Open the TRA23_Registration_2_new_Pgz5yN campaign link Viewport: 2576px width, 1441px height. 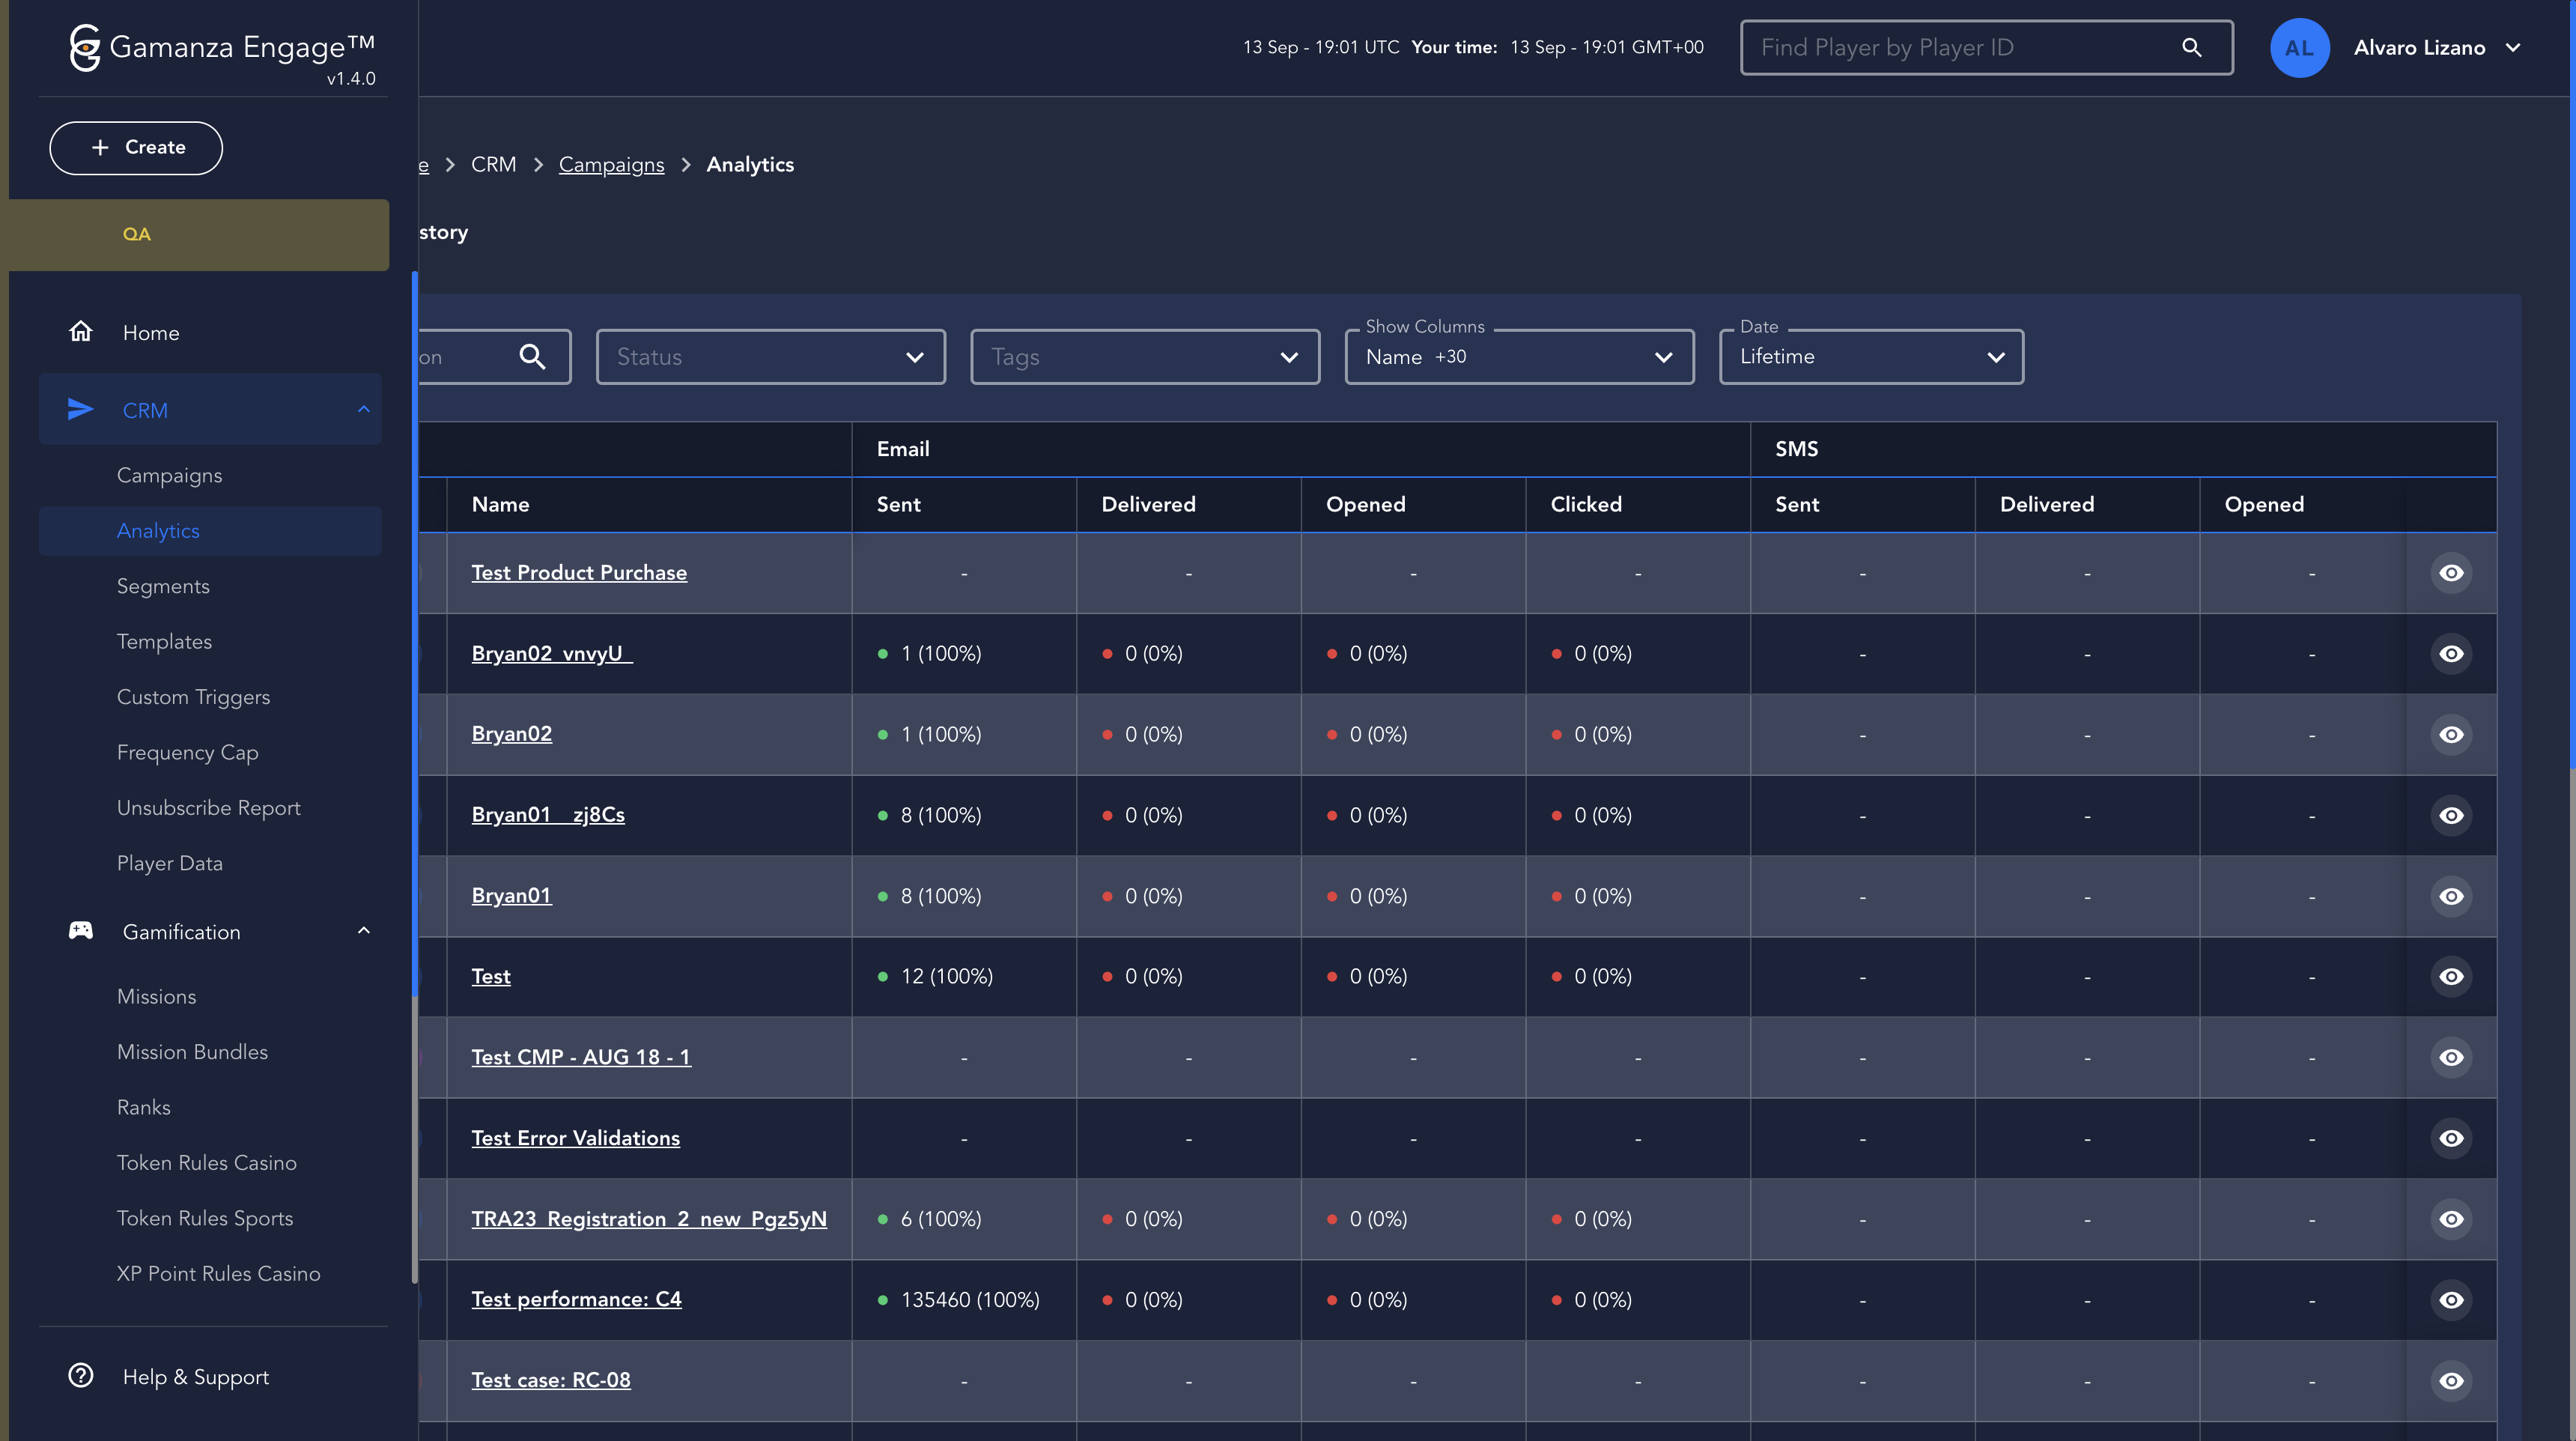(649, 1219)
